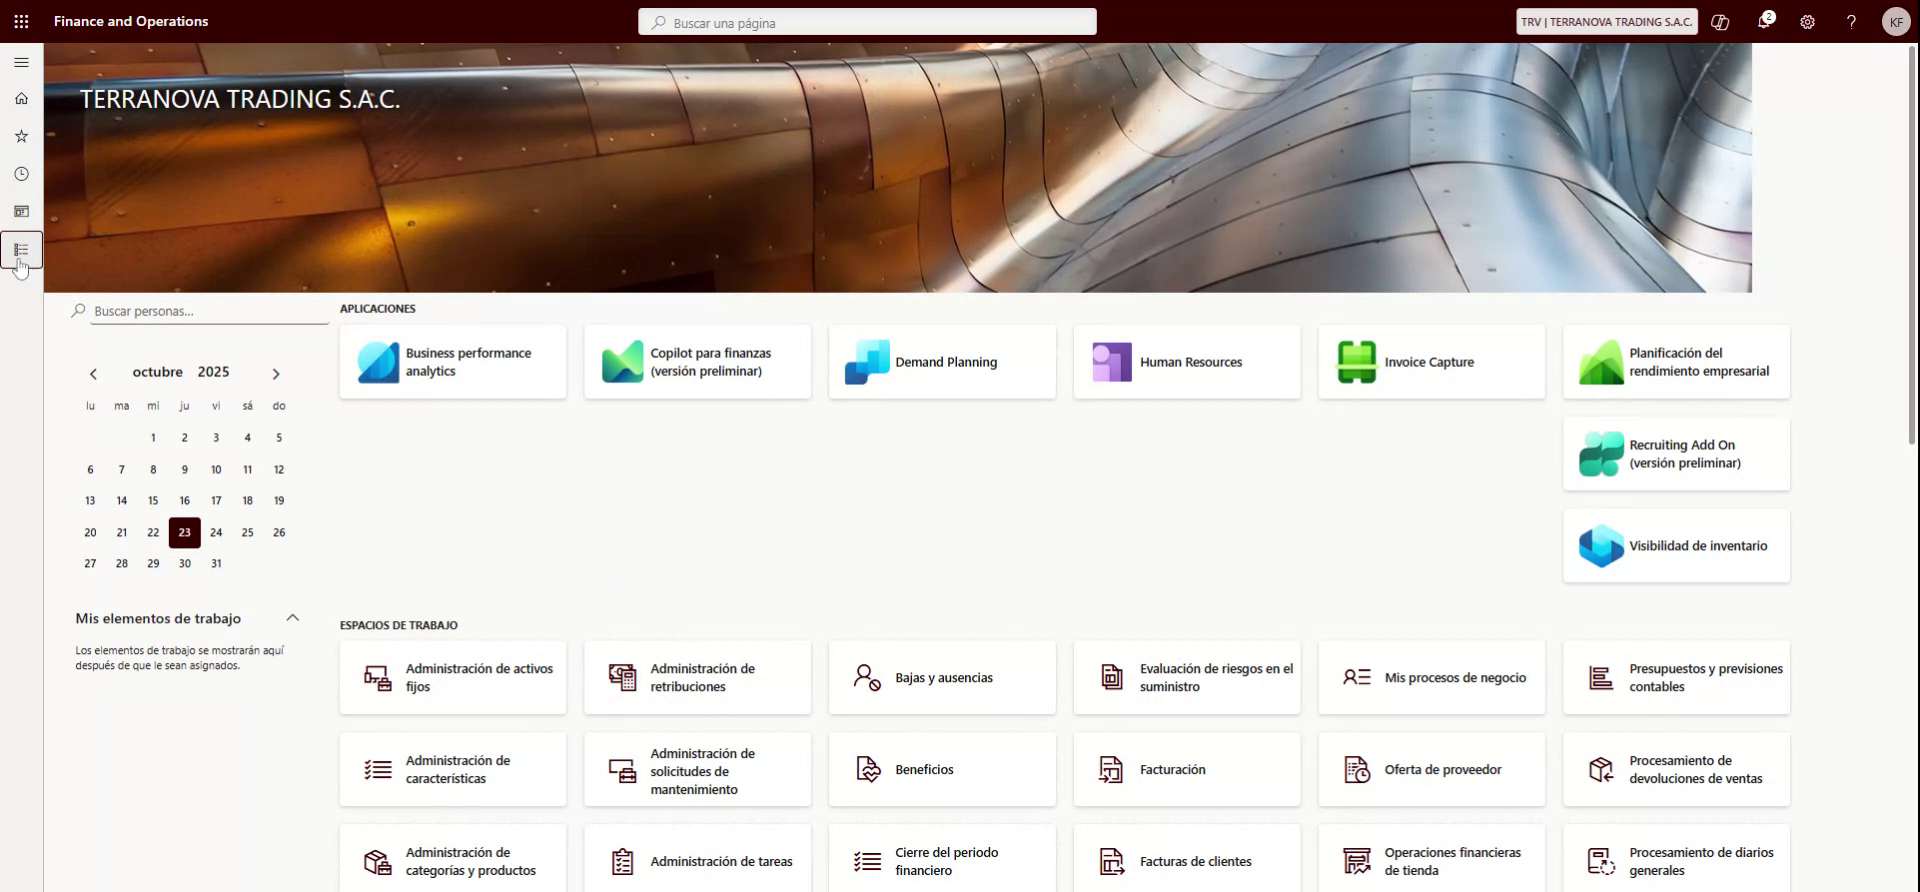Open Administración de retribuciones workspace
The width and height of the screenshot is (1920, 892).
click(x=698, y=678)
